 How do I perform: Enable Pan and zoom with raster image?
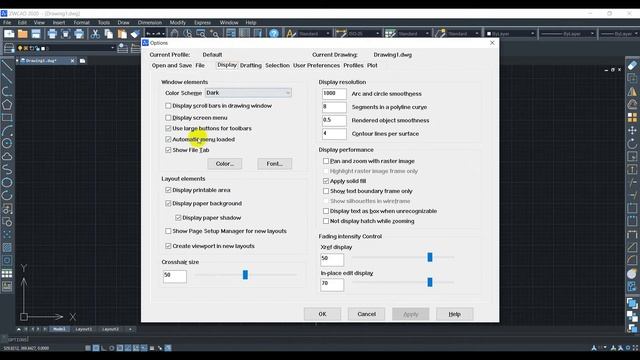(326, 161)
